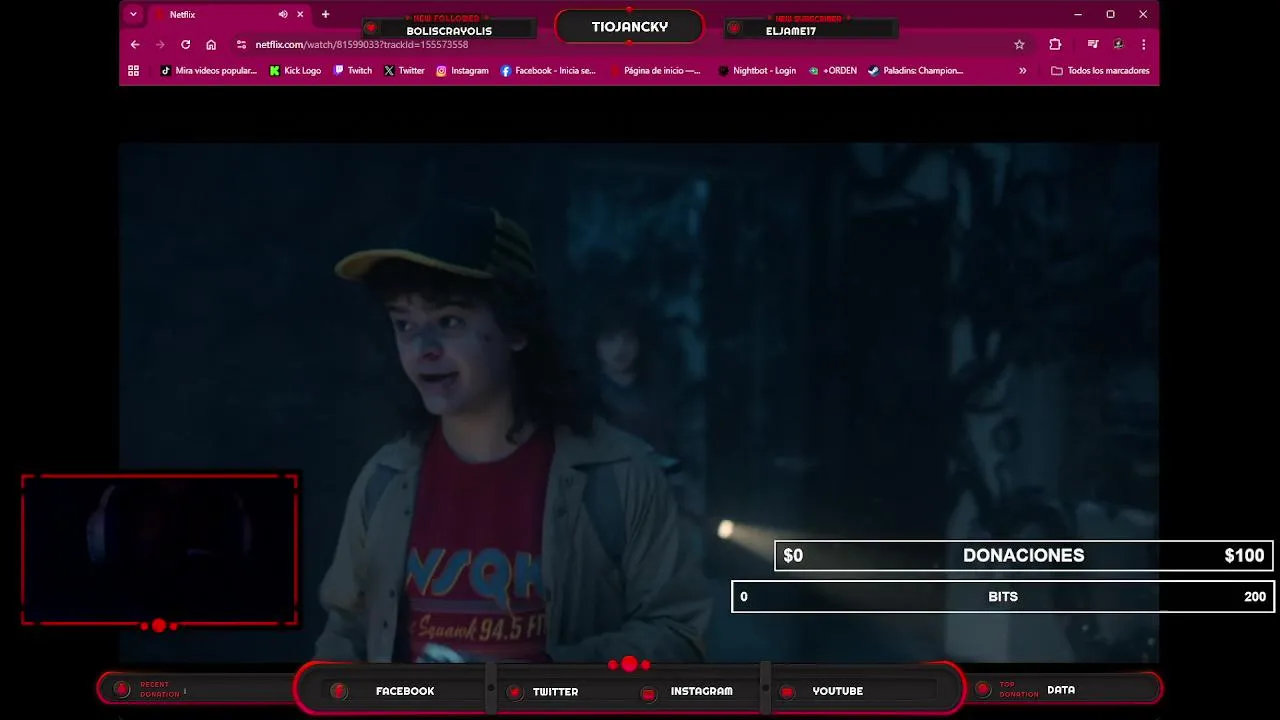
Task: Open the TikTok 'Mira videos popular...' bookmark
Action: click(208, 71)
